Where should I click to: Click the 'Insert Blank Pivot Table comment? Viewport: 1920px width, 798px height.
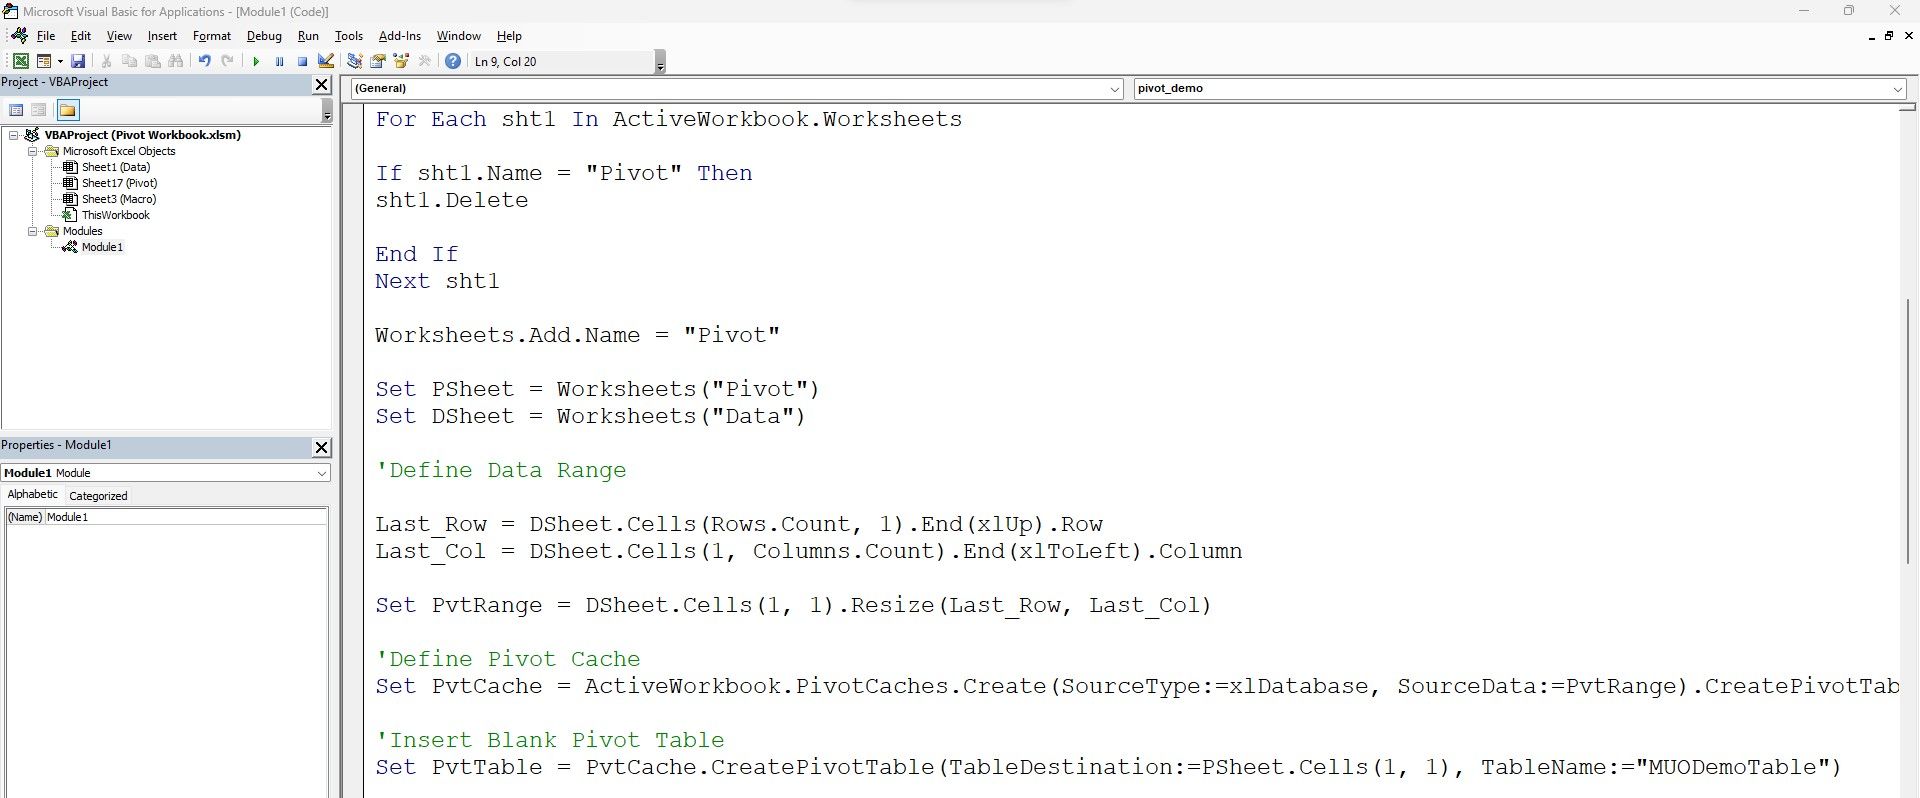coord(550,740)
